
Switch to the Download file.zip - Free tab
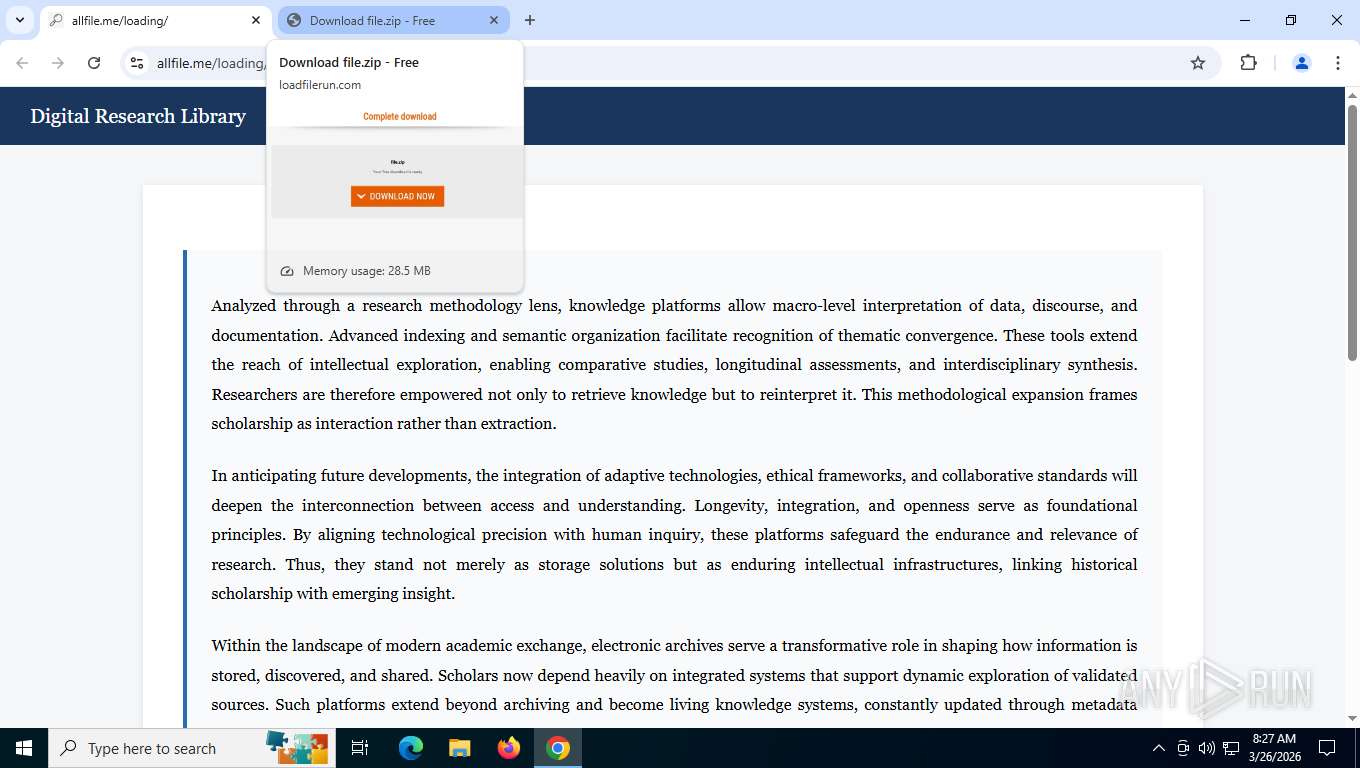(x=393, y=20)
